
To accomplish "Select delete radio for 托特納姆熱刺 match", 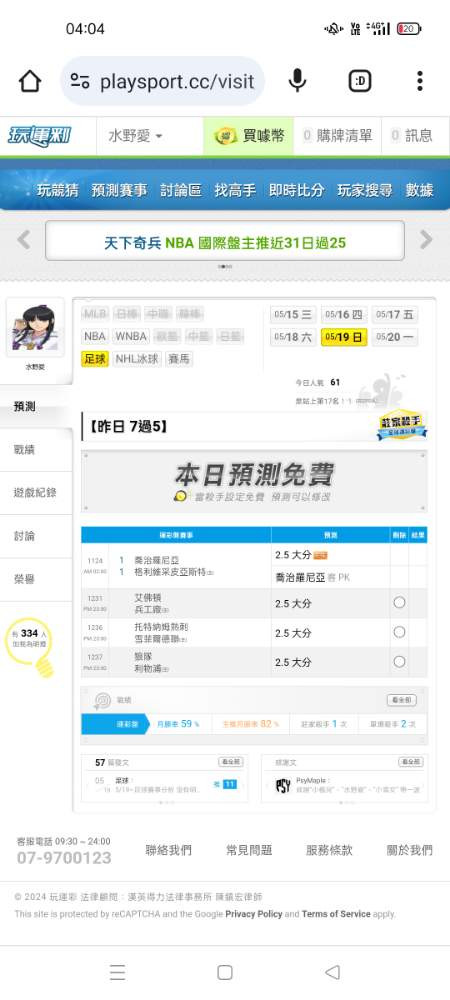I will [399, 632].
